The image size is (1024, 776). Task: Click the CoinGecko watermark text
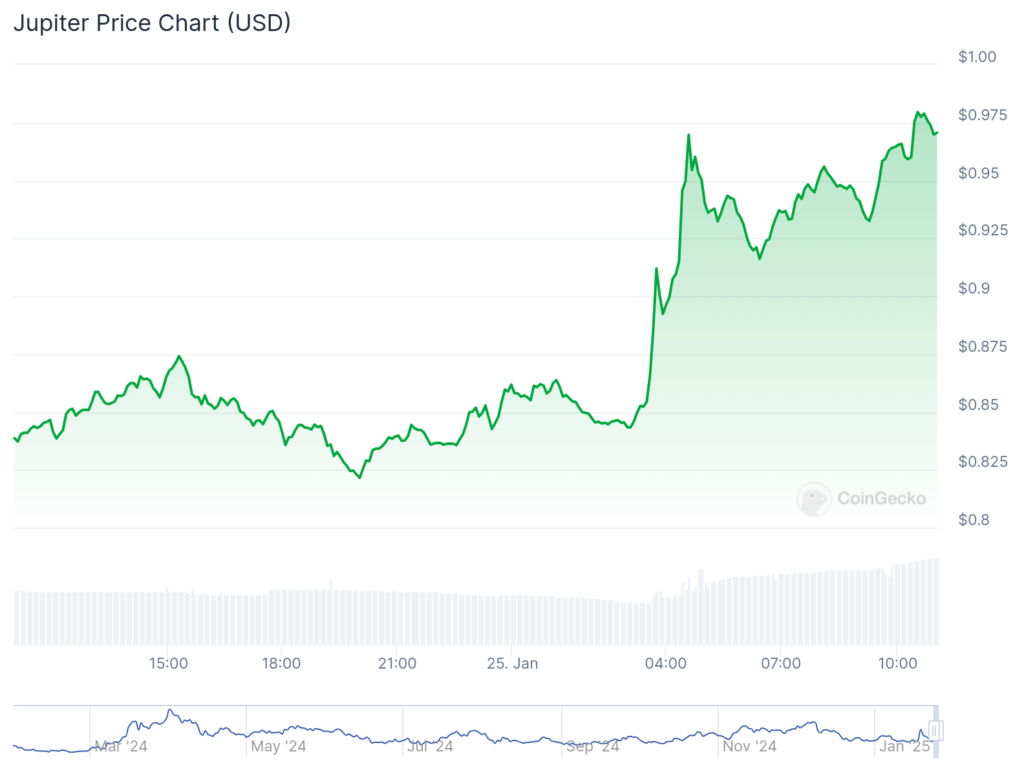point(881,498)
